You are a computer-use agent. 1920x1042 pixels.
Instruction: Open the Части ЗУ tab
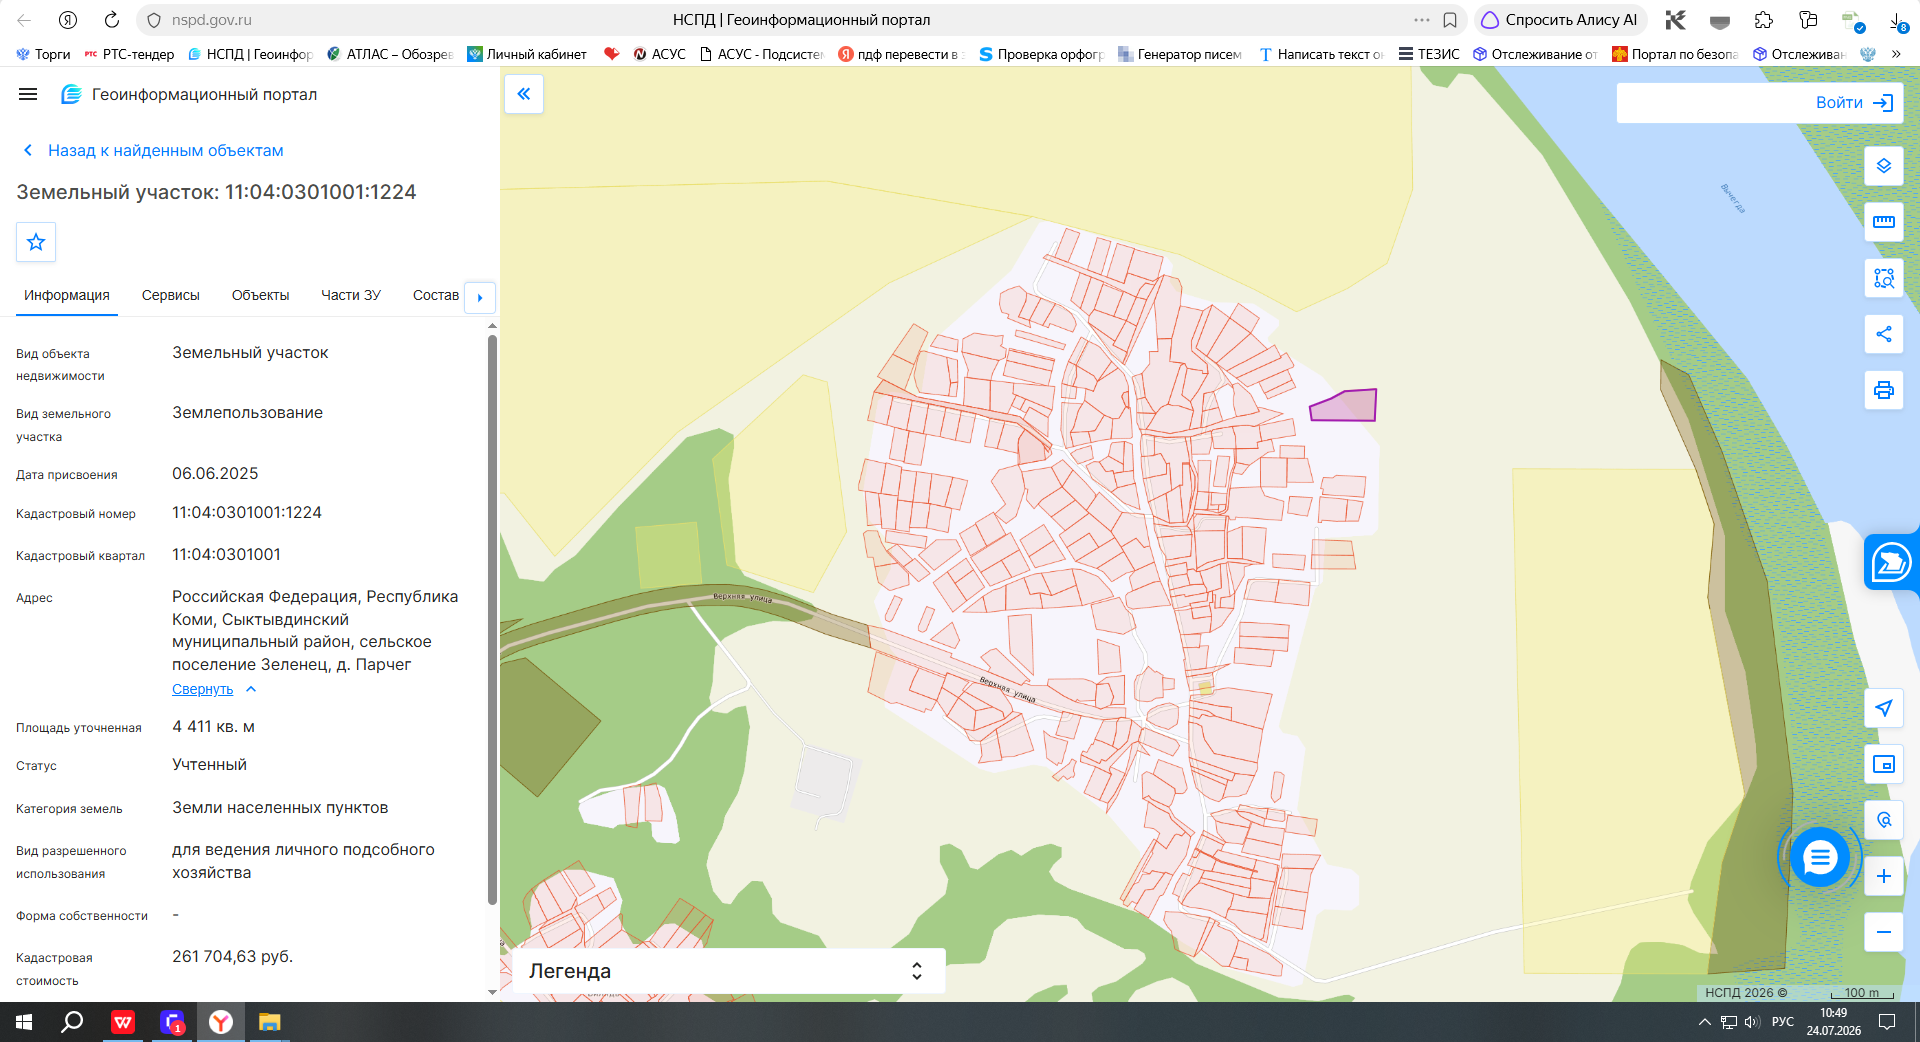tap(351, 295)
